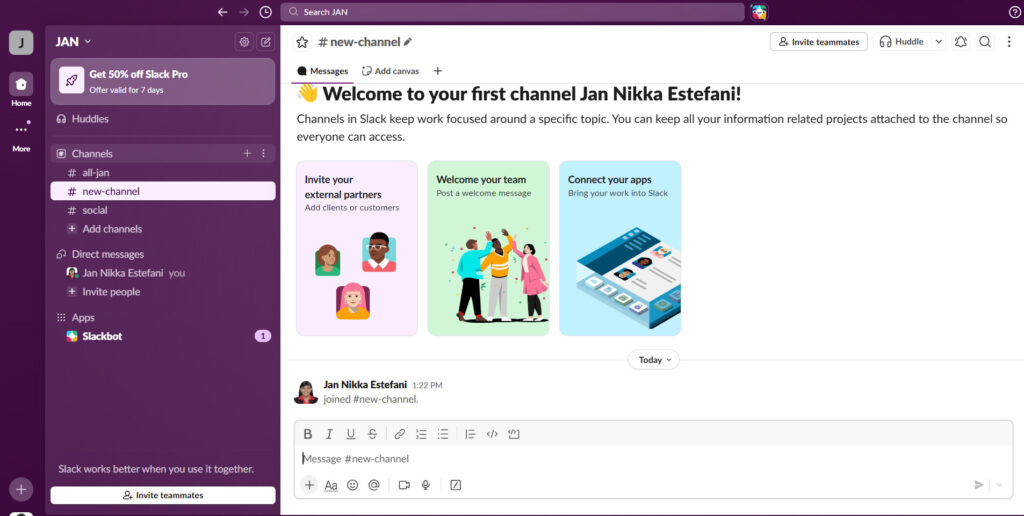Click the Jan Nikka Estefani message author name
The height and width of the screenshot is (516, 1024).
pos(365,385)
